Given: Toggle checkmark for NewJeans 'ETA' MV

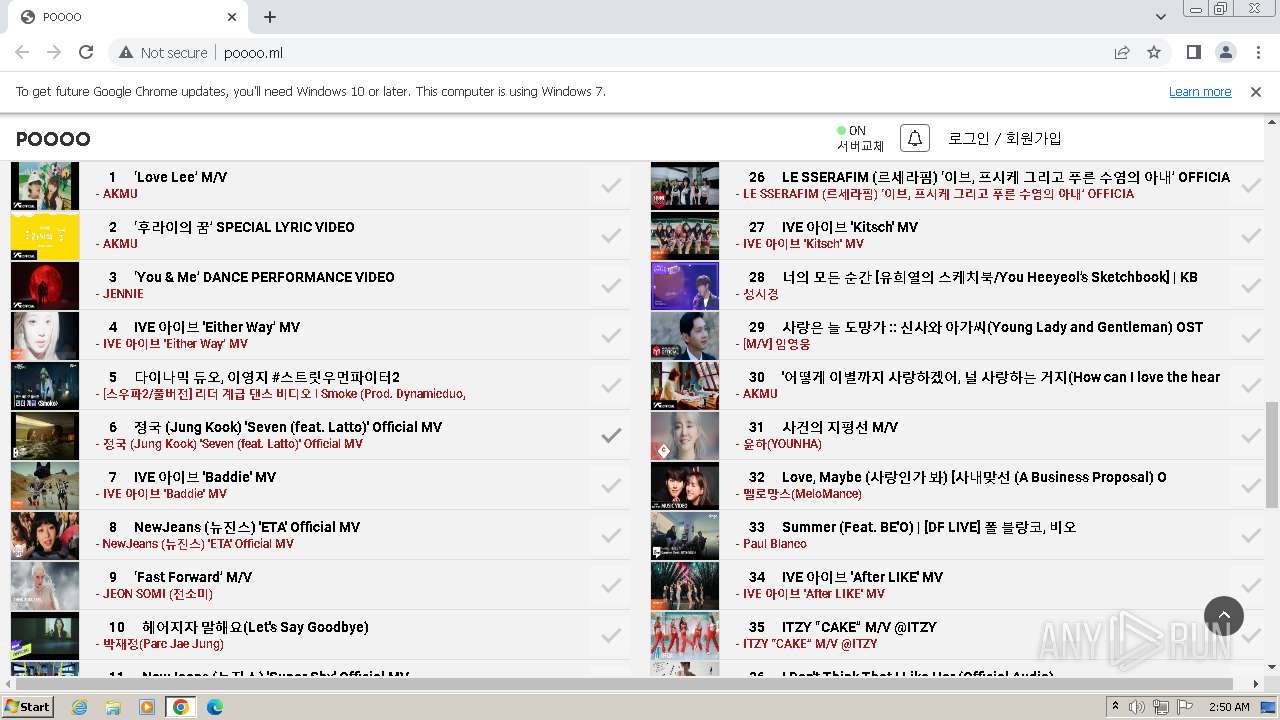Looking at the screenshot, I should tap(611, 535).
